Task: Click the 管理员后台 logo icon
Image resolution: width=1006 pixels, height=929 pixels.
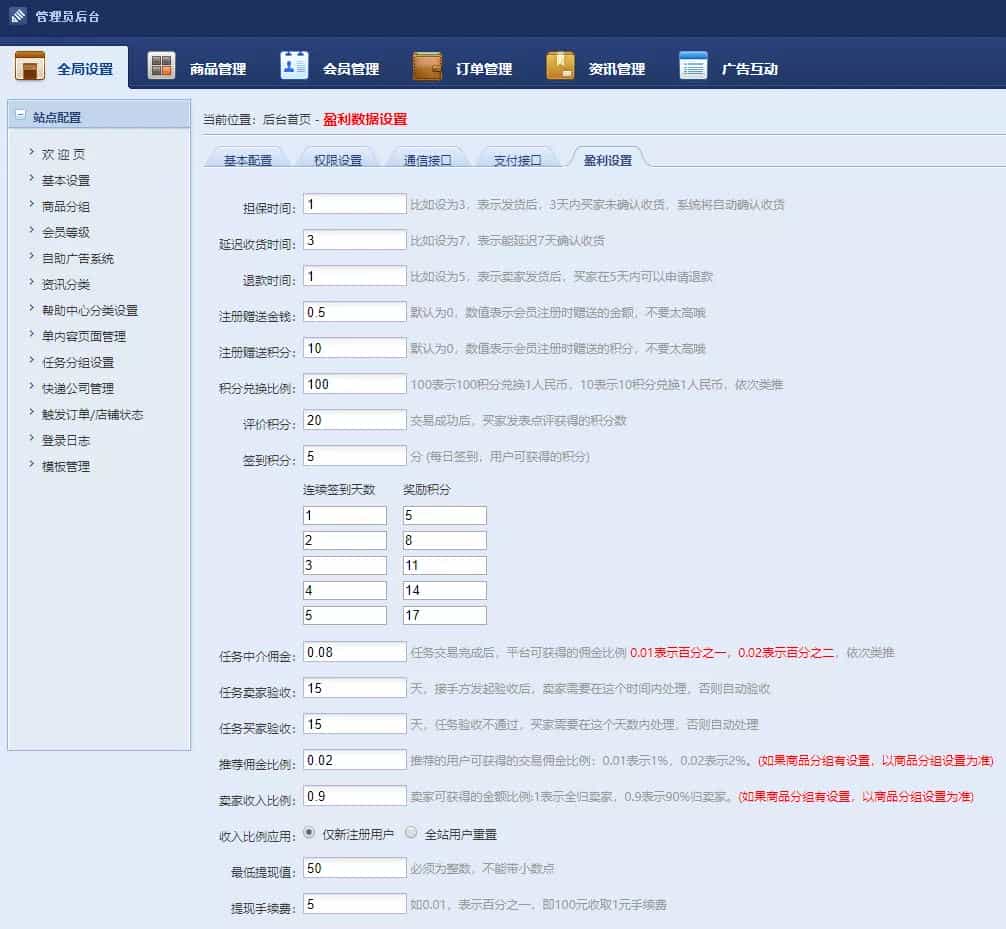Action: [16, 16]
